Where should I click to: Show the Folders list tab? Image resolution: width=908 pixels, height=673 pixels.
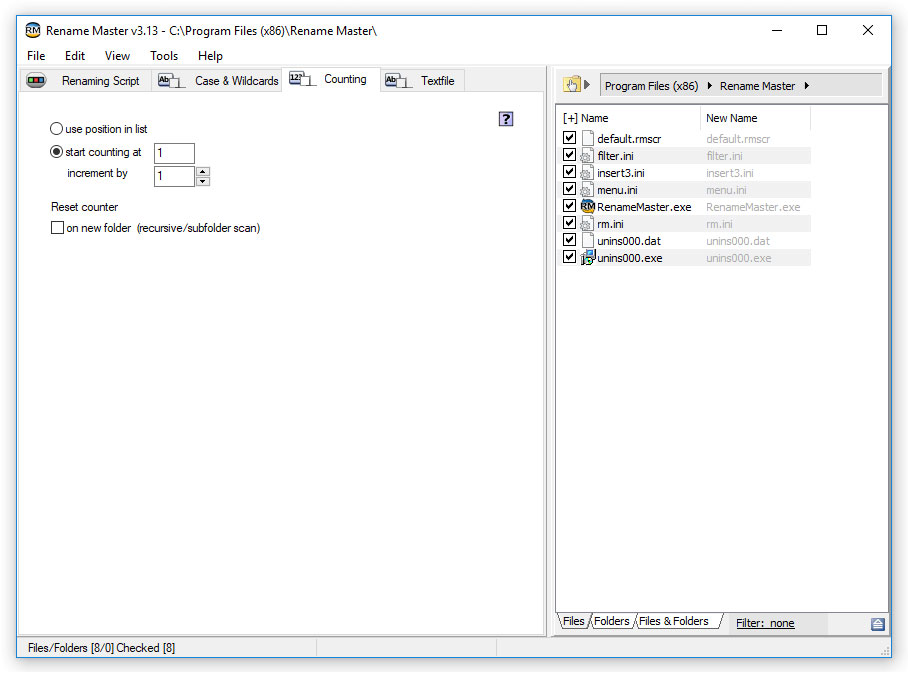click(612, 621)
